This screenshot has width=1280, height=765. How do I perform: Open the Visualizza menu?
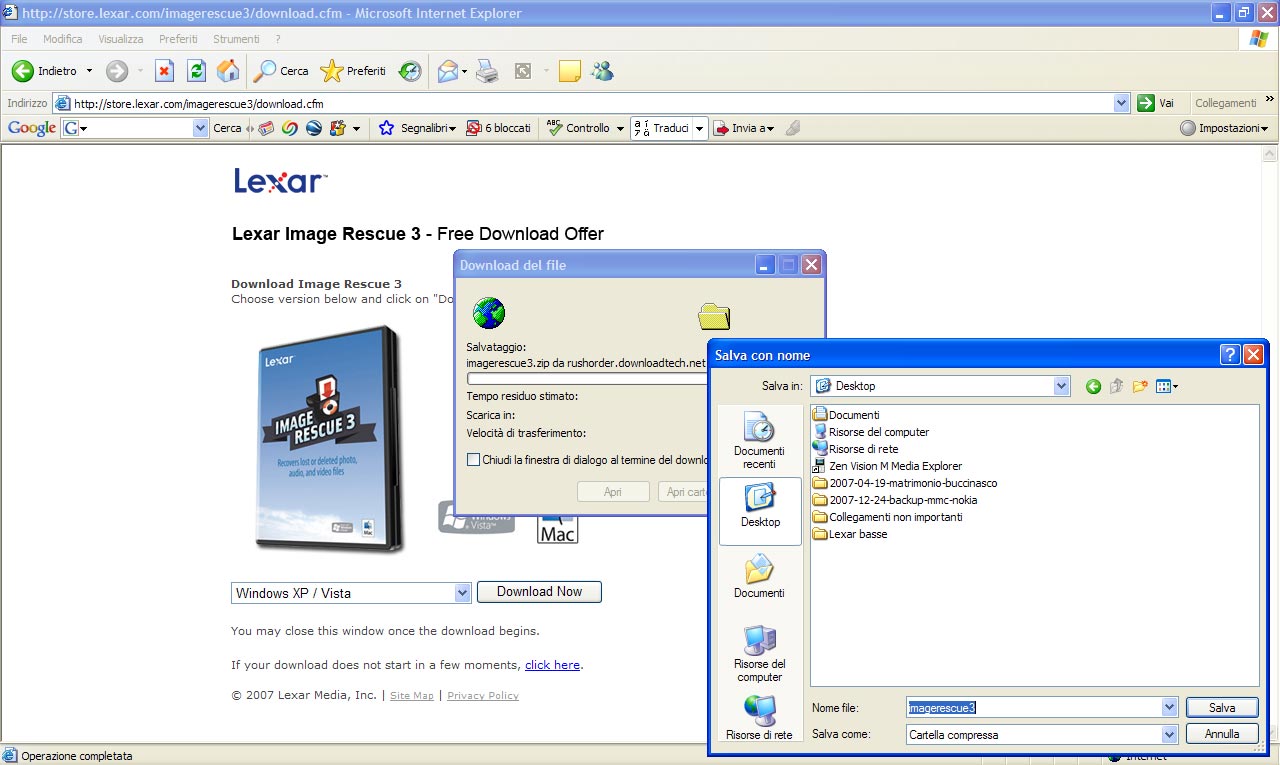[x=121, y=39]
